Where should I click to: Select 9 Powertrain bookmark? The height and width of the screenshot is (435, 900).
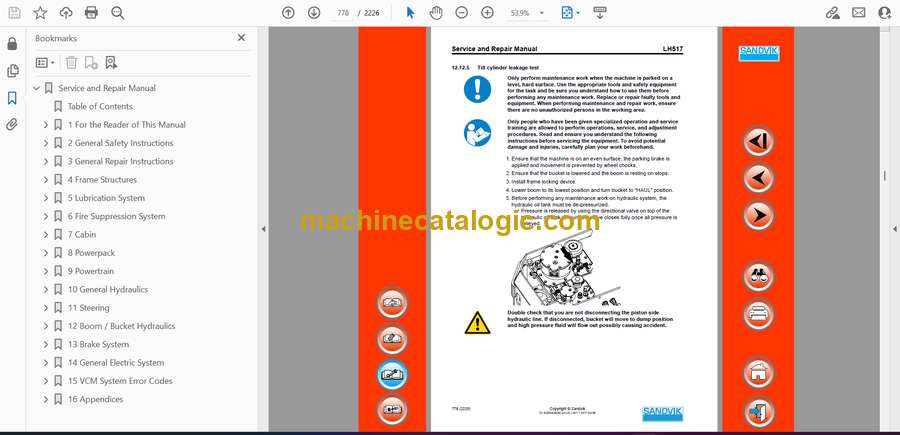(x=91, y=271)
